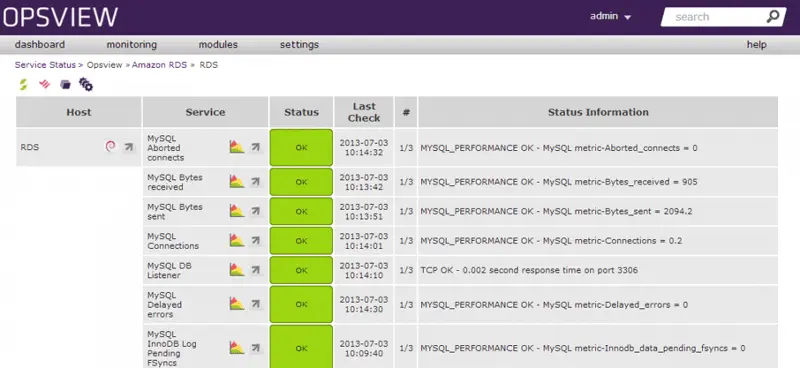Click OK status for MySQL Aborted connects

pyautogui.click(x=302, y=148)
